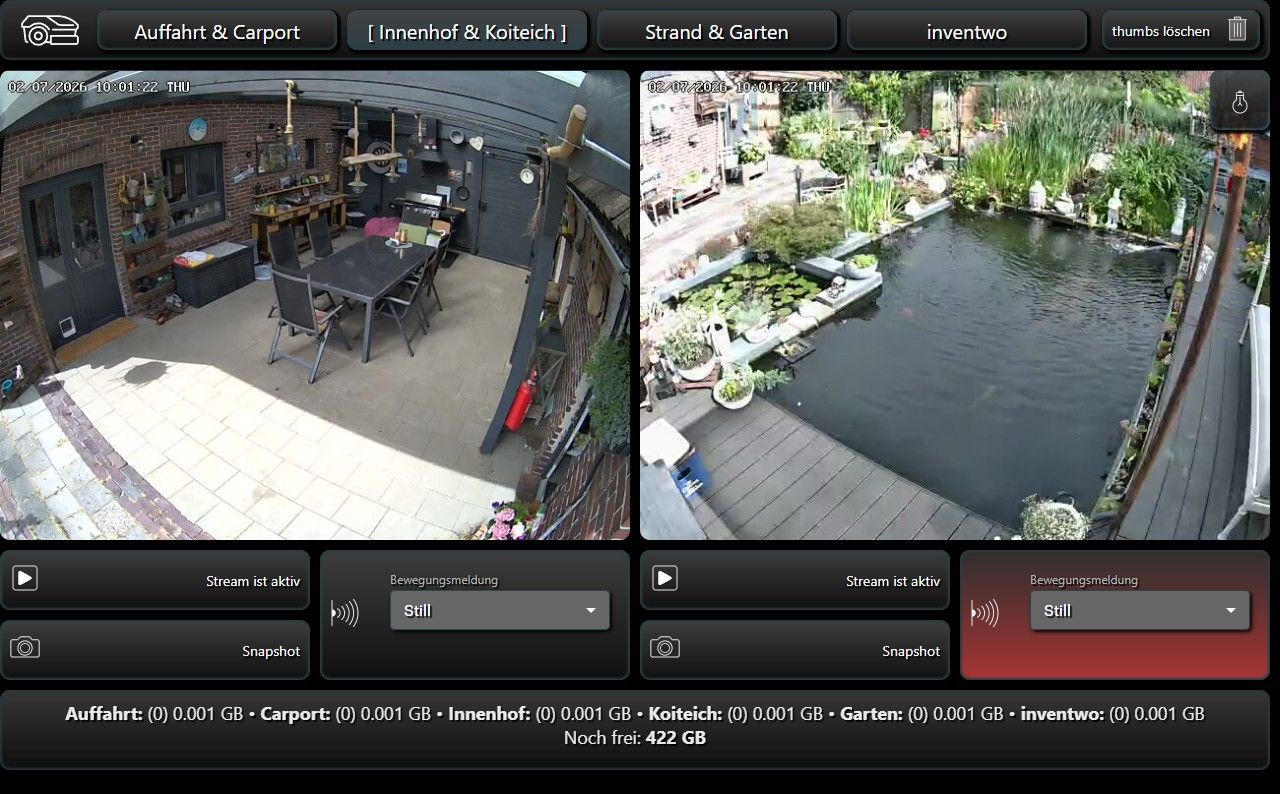Image resolution: width=1280 pixels, height=794 pixels.
Task: Click the Innenhof courtyard camera feed
Action: [x=315, y=305]
